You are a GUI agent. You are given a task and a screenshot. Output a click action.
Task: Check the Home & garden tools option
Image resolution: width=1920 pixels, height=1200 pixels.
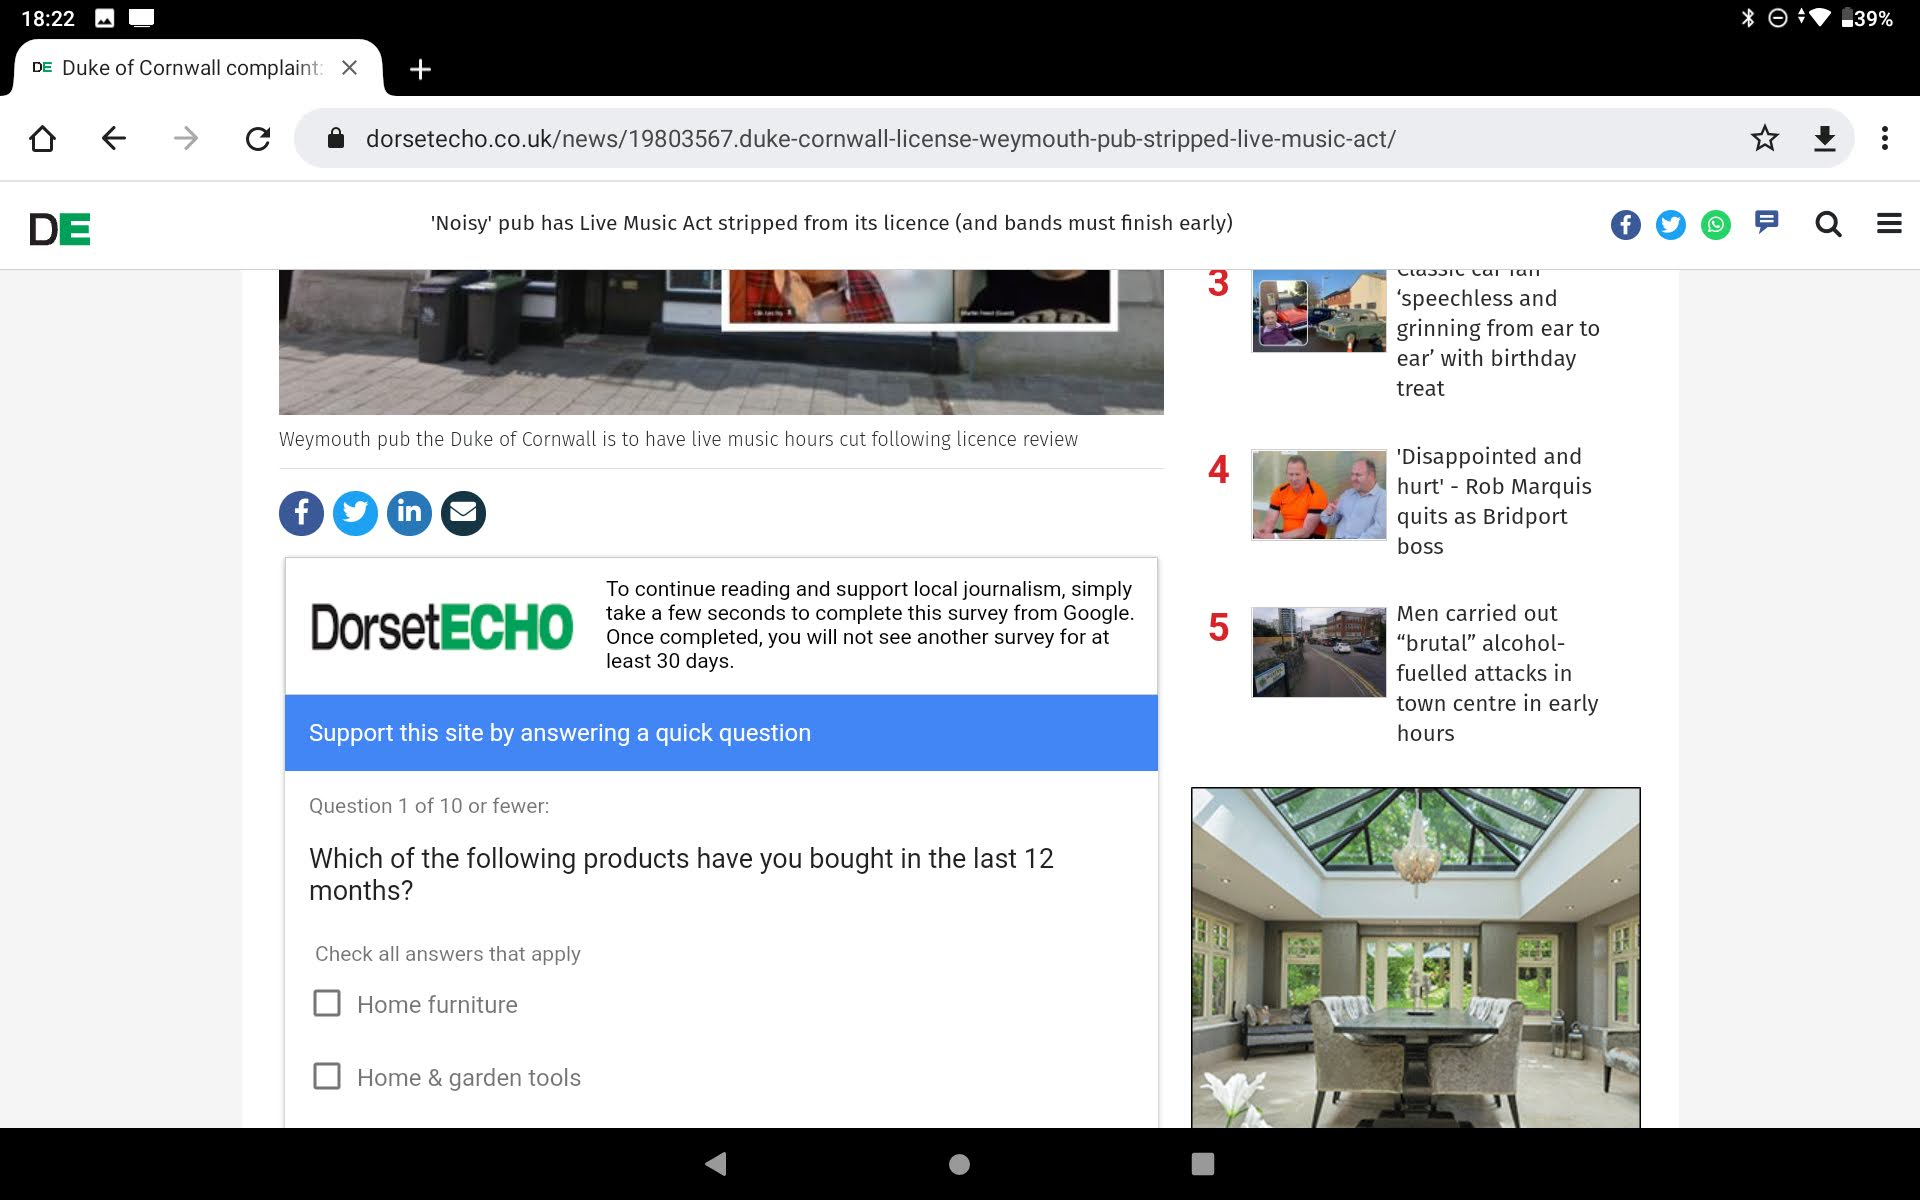coord(327,1076)
